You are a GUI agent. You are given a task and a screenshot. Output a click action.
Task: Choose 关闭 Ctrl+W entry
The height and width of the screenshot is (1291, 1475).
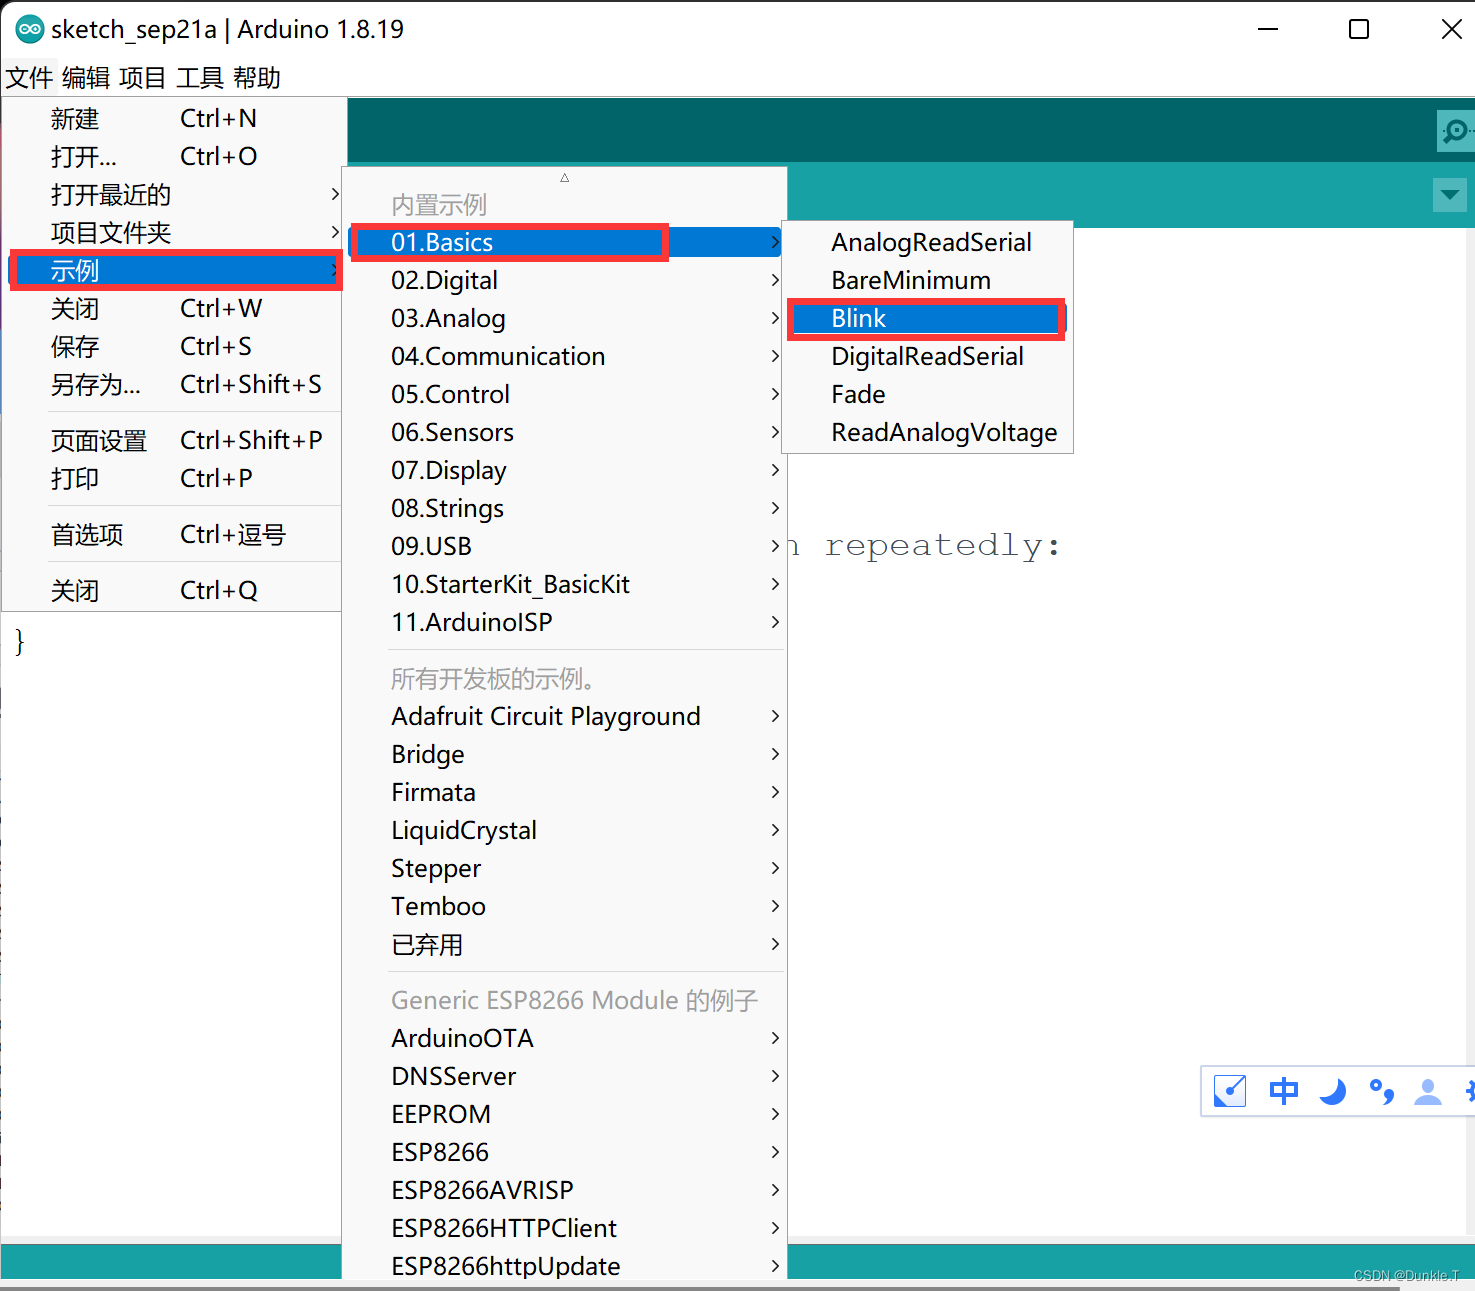coord(174,308)
